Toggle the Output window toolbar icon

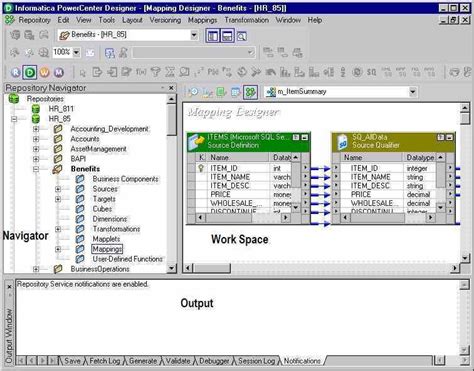click(227, 36)
